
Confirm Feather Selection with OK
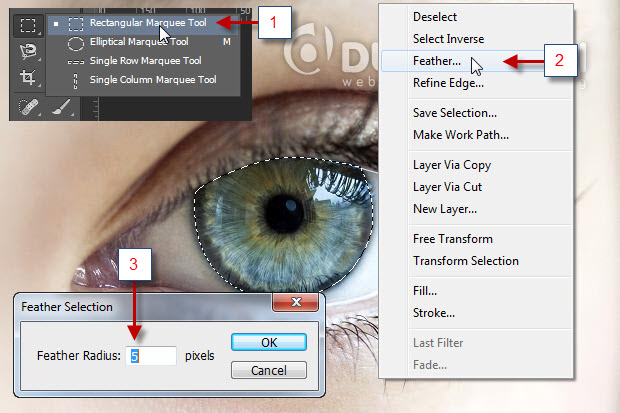[269, 342]
